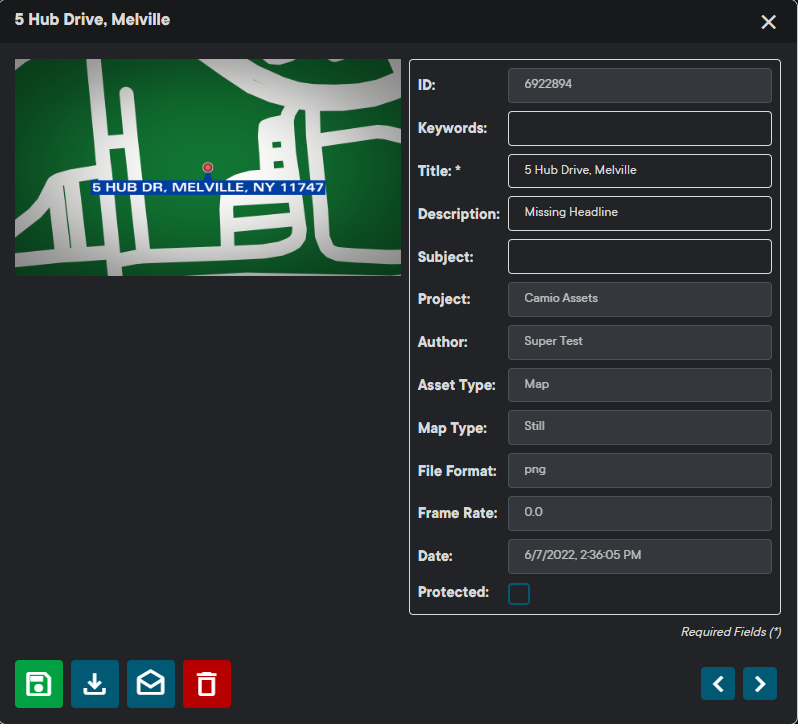798x724 pixels.
Task: Go to previous asset arrow
Action: (718, 683)
